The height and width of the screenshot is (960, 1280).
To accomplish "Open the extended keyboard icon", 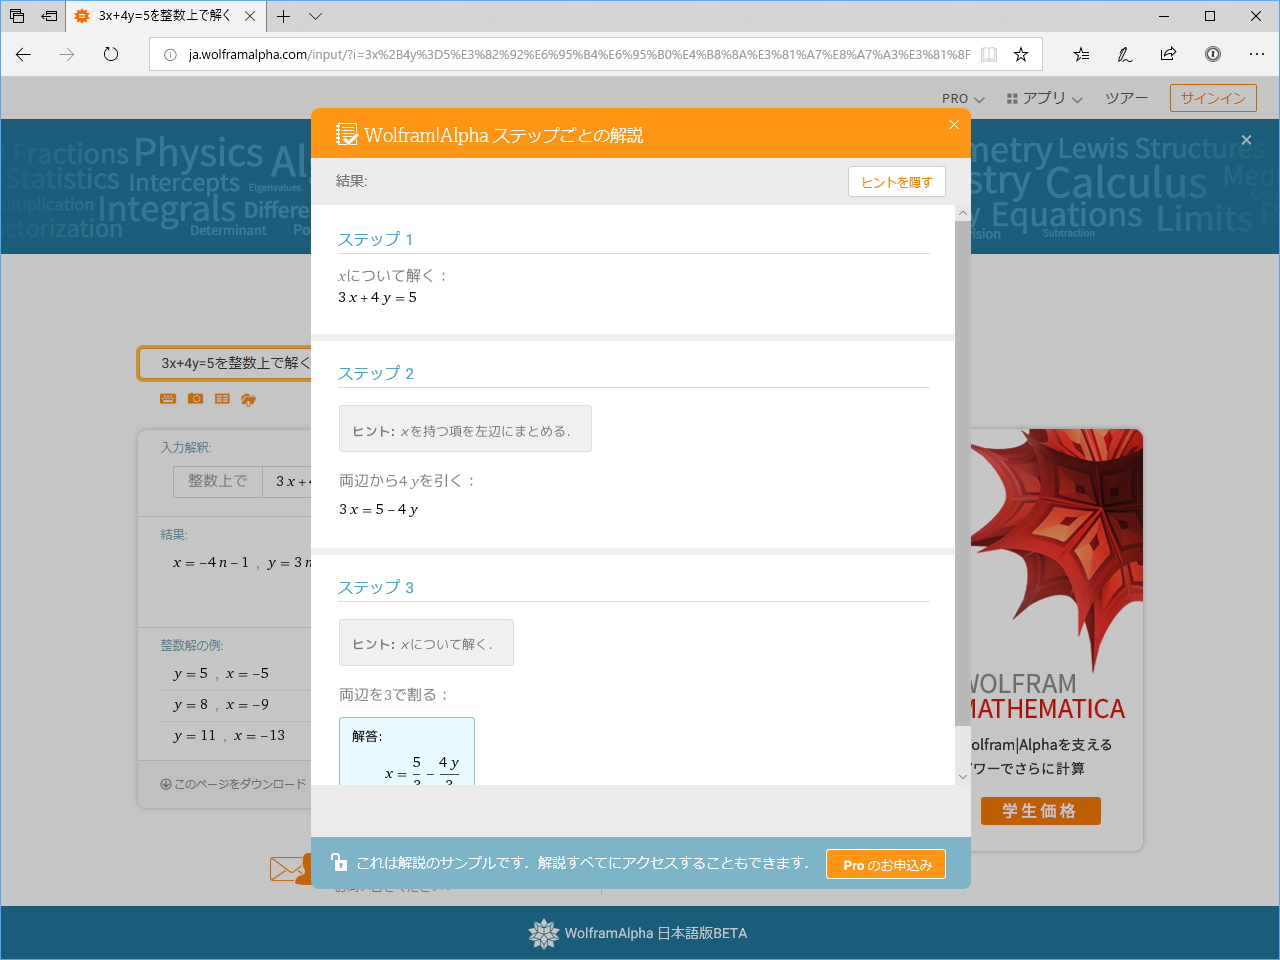I will tap(168, 399).
